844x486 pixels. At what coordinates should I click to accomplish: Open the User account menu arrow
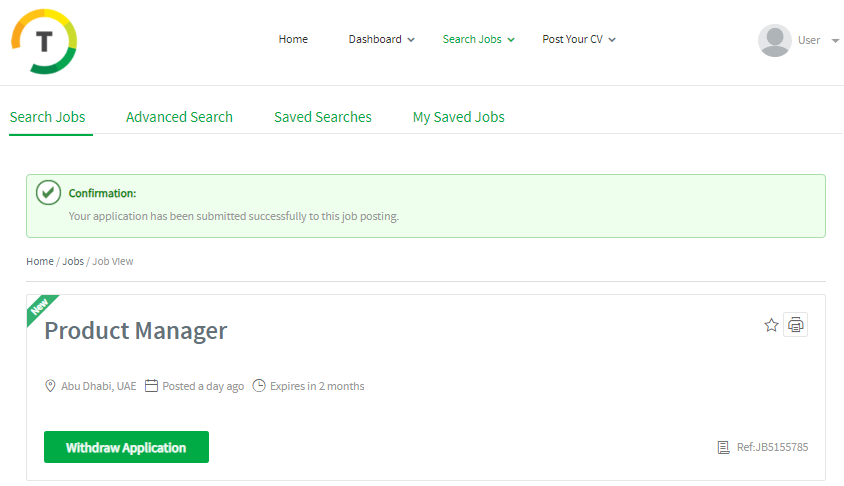tap(835, 41)
